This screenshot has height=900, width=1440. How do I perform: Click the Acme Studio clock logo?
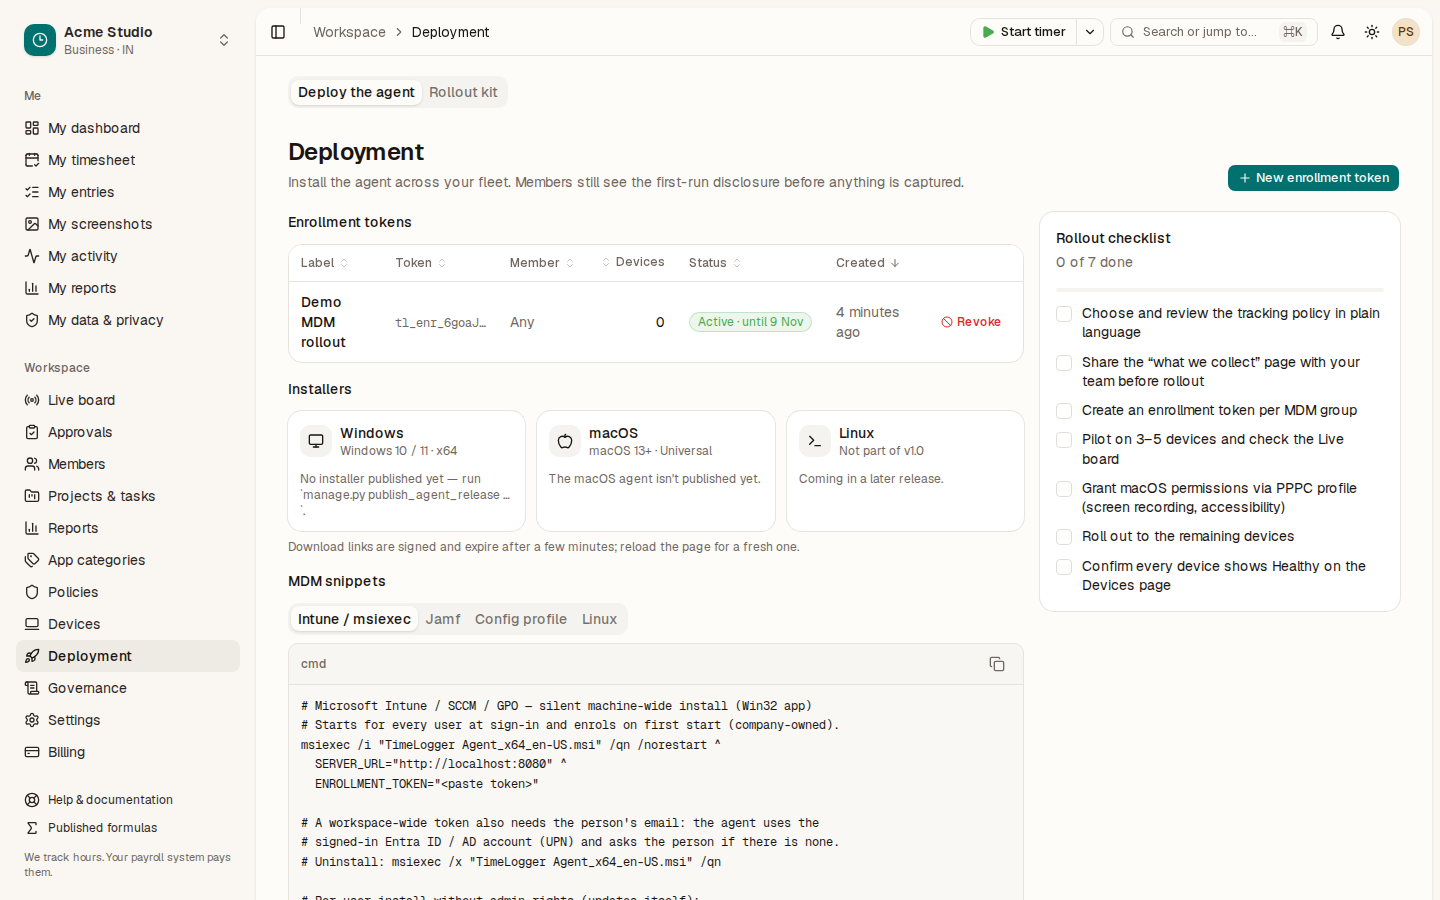click(x=40, y=40)
